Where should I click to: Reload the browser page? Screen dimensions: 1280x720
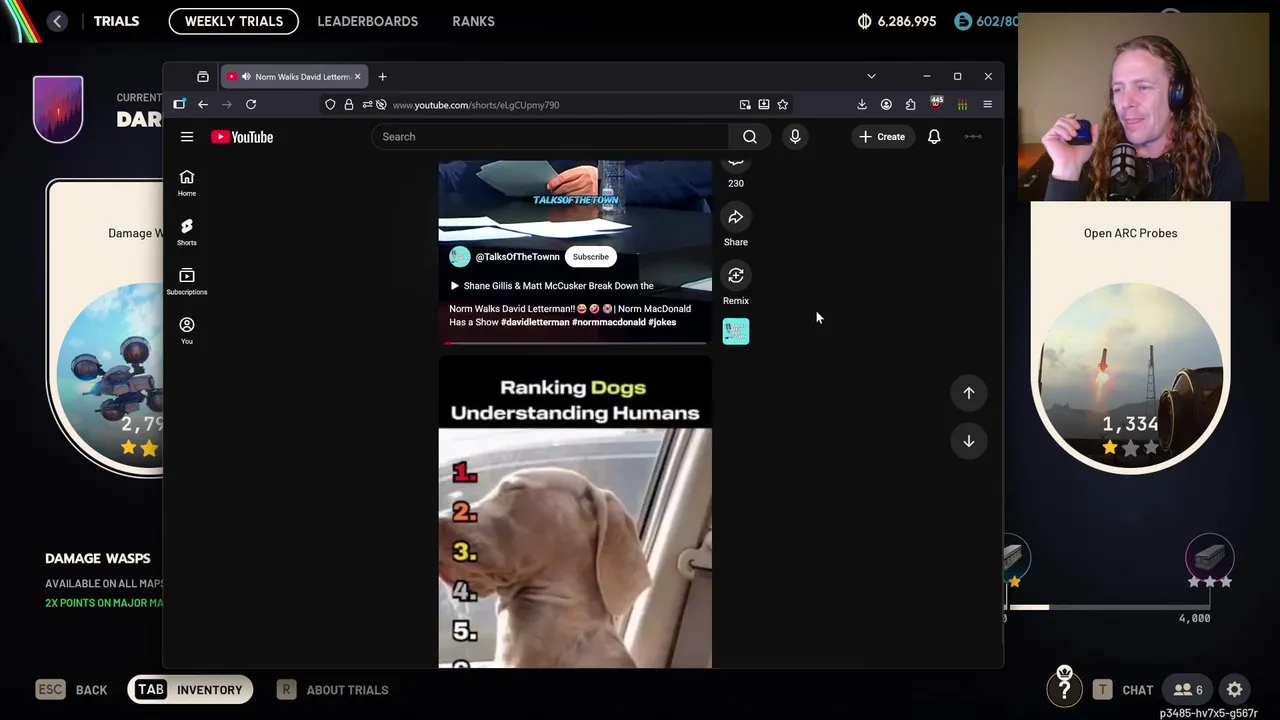click(251, 105)
